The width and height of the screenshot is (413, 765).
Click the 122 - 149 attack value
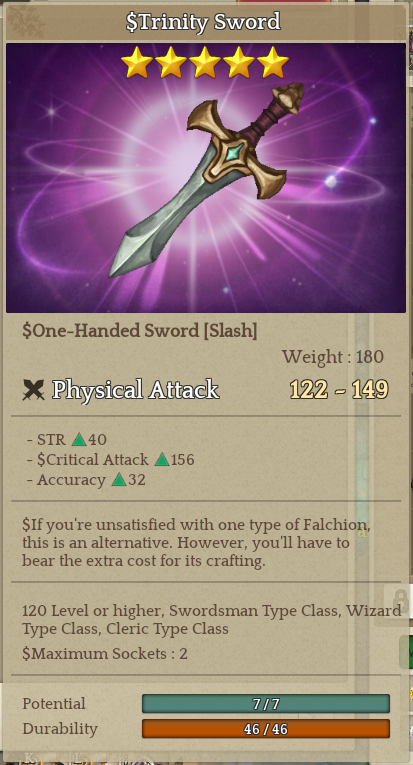(x=339, y=390)
